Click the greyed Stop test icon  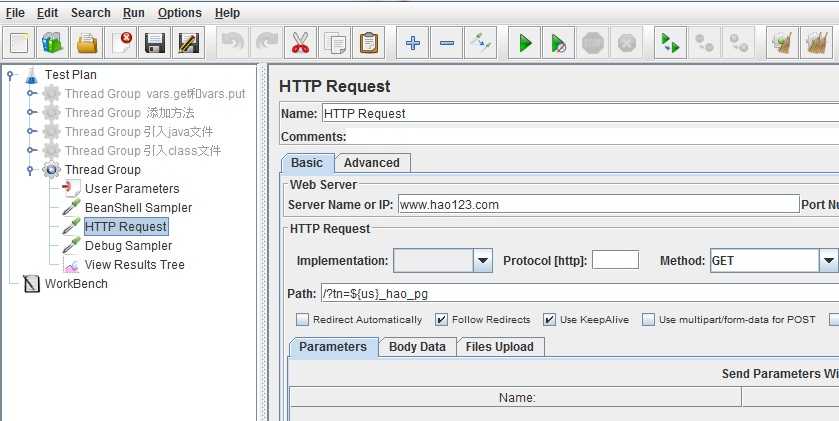pos(592,43)
